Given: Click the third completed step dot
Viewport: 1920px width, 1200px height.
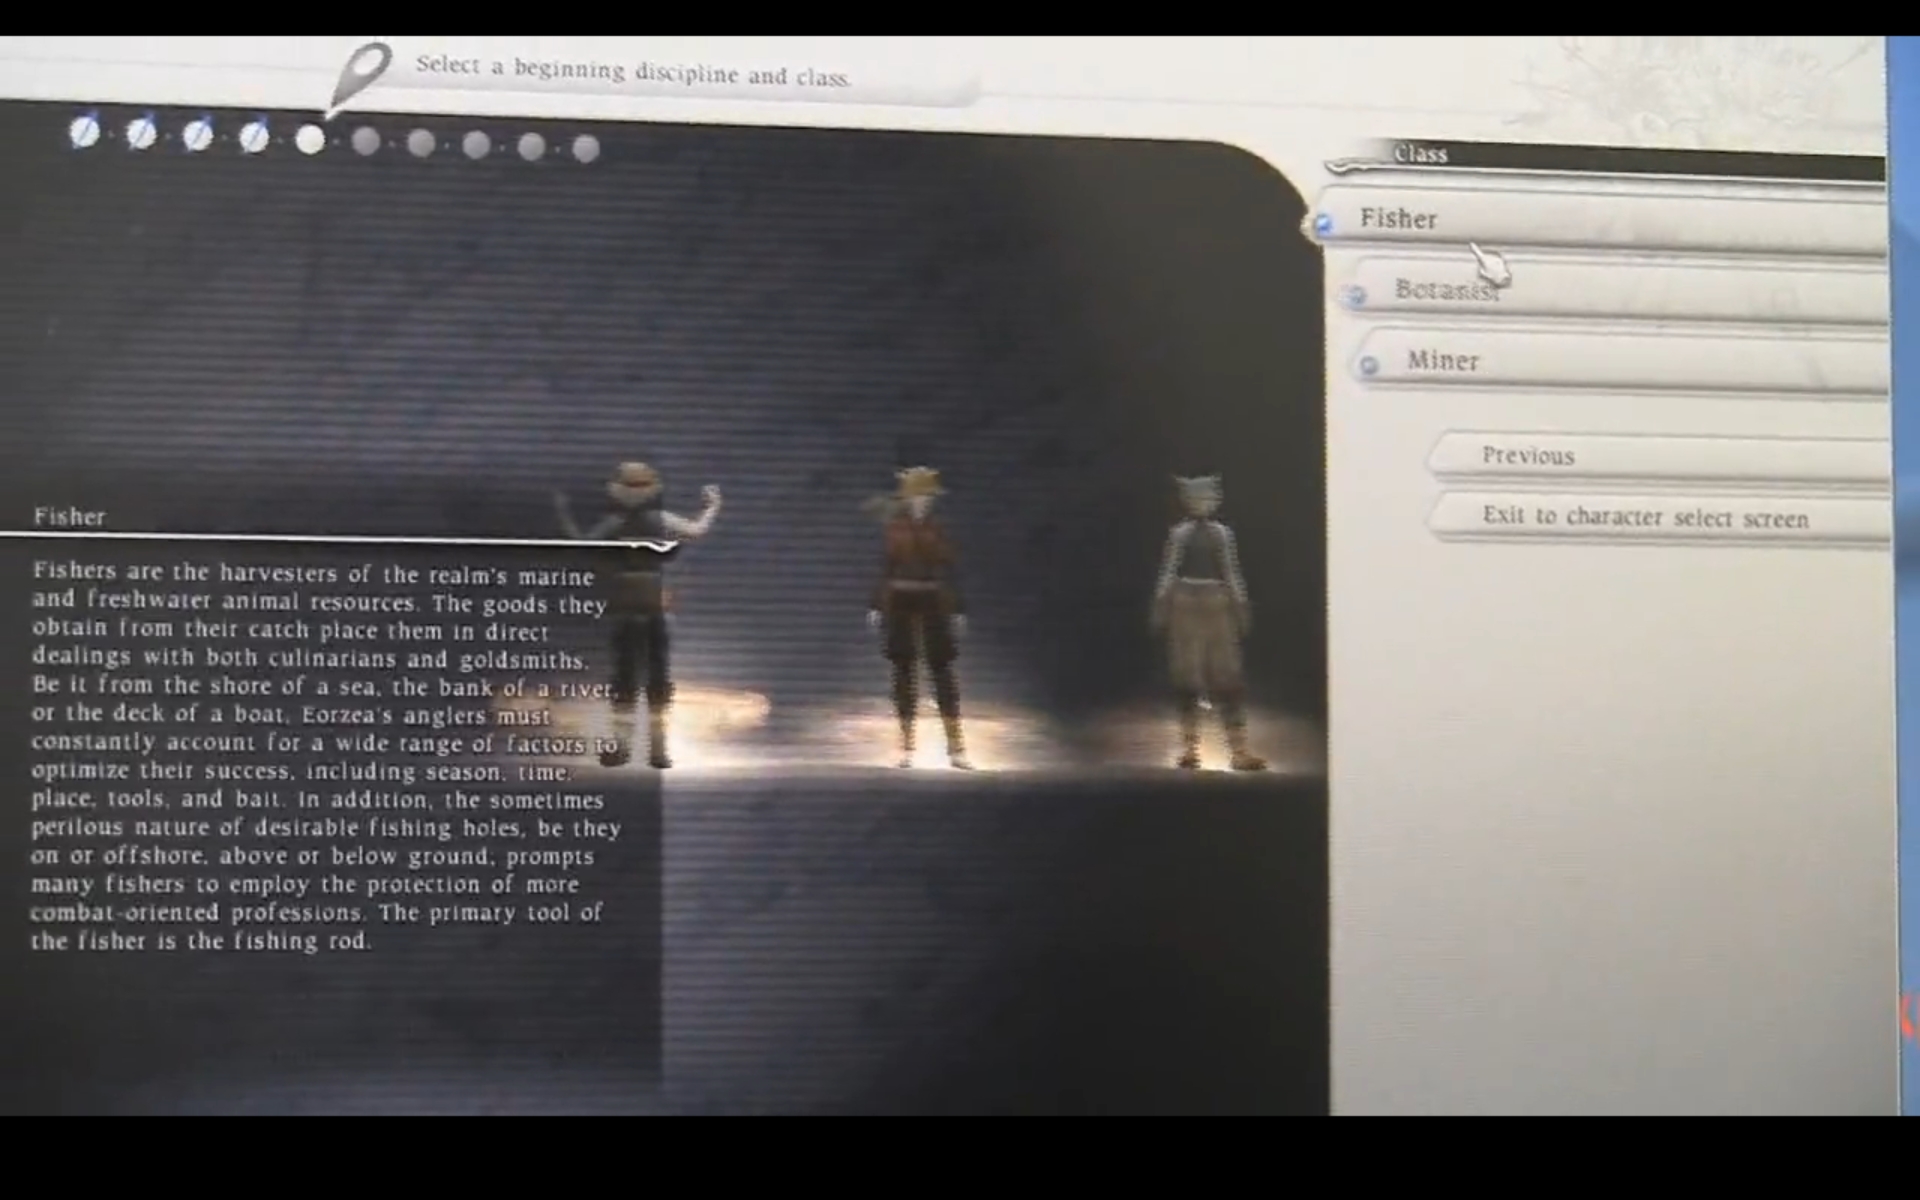Looking at the screenshot, I should (198, 135).
